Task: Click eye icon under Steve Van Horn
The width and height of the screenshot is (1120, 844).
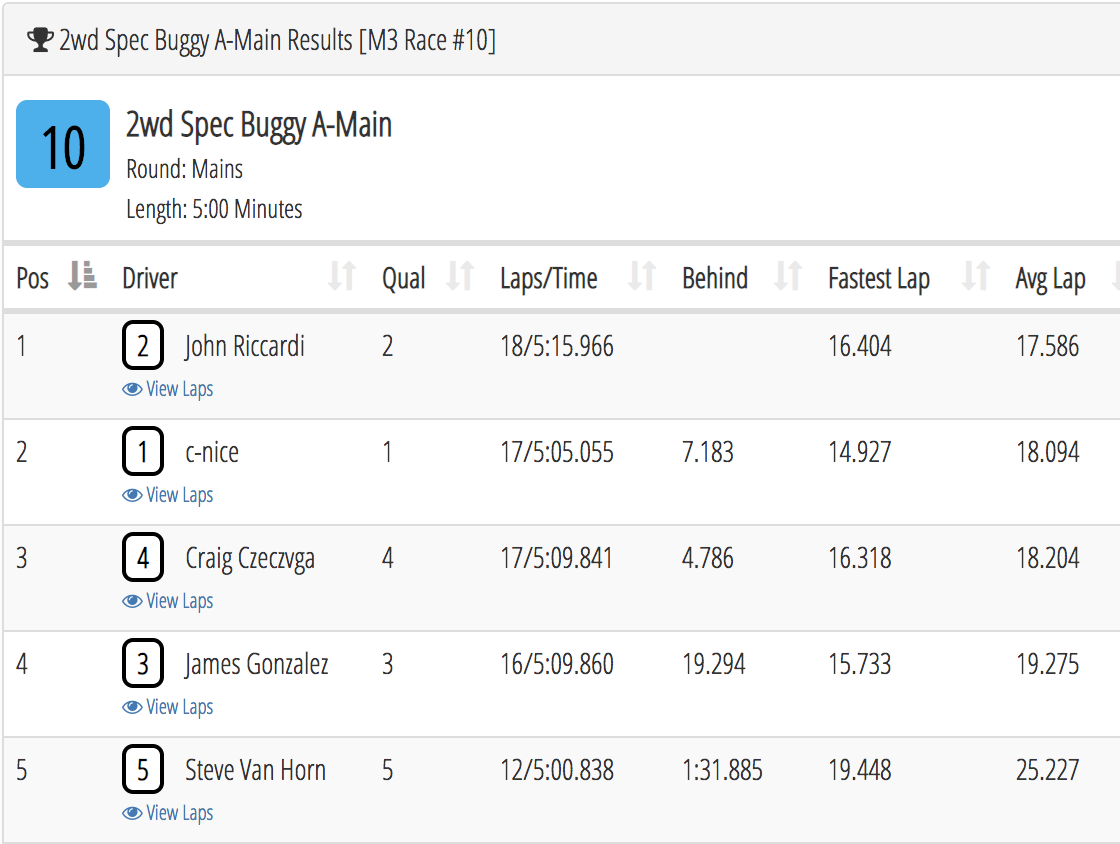Action: click(132, 813)
